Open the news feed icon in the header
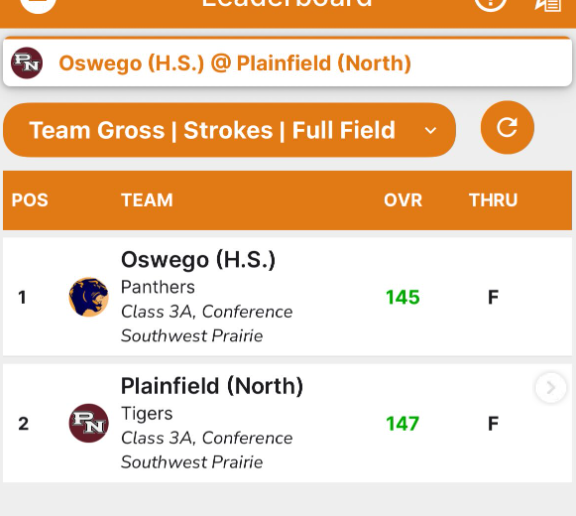 click(x=548, y=4)
